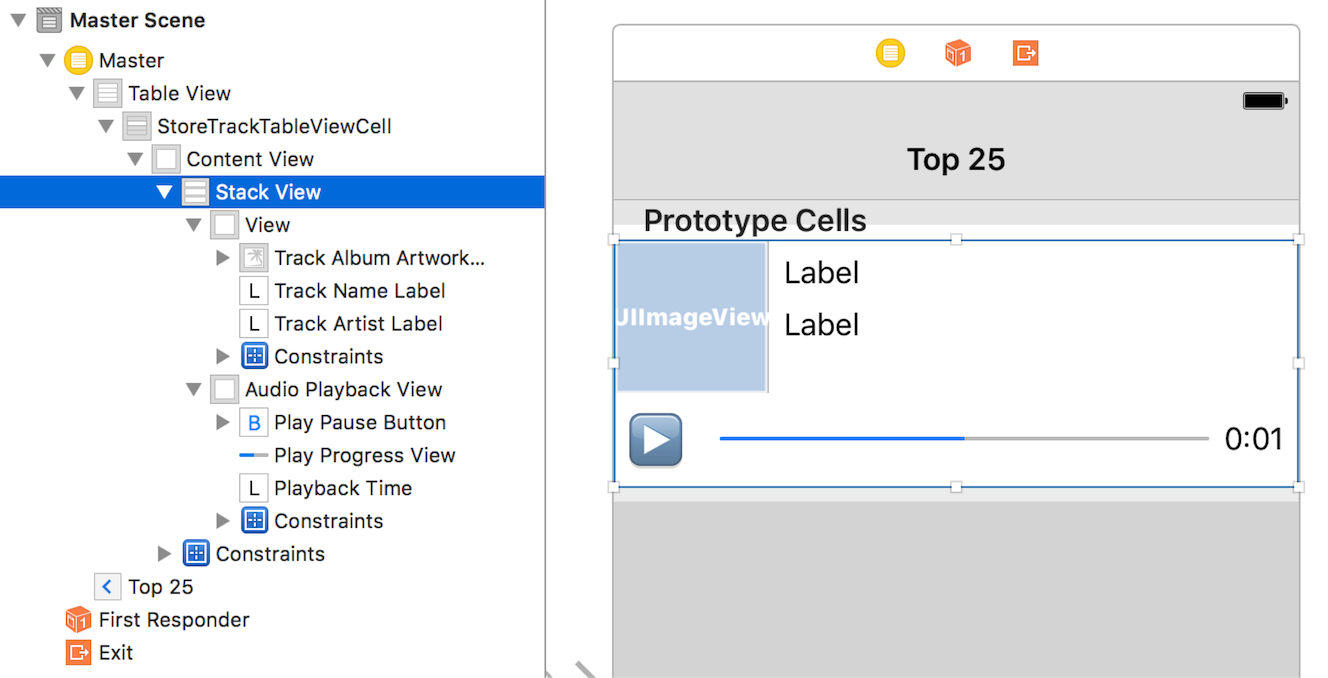Click the yellow Master view controller icon

coord(78,59)
